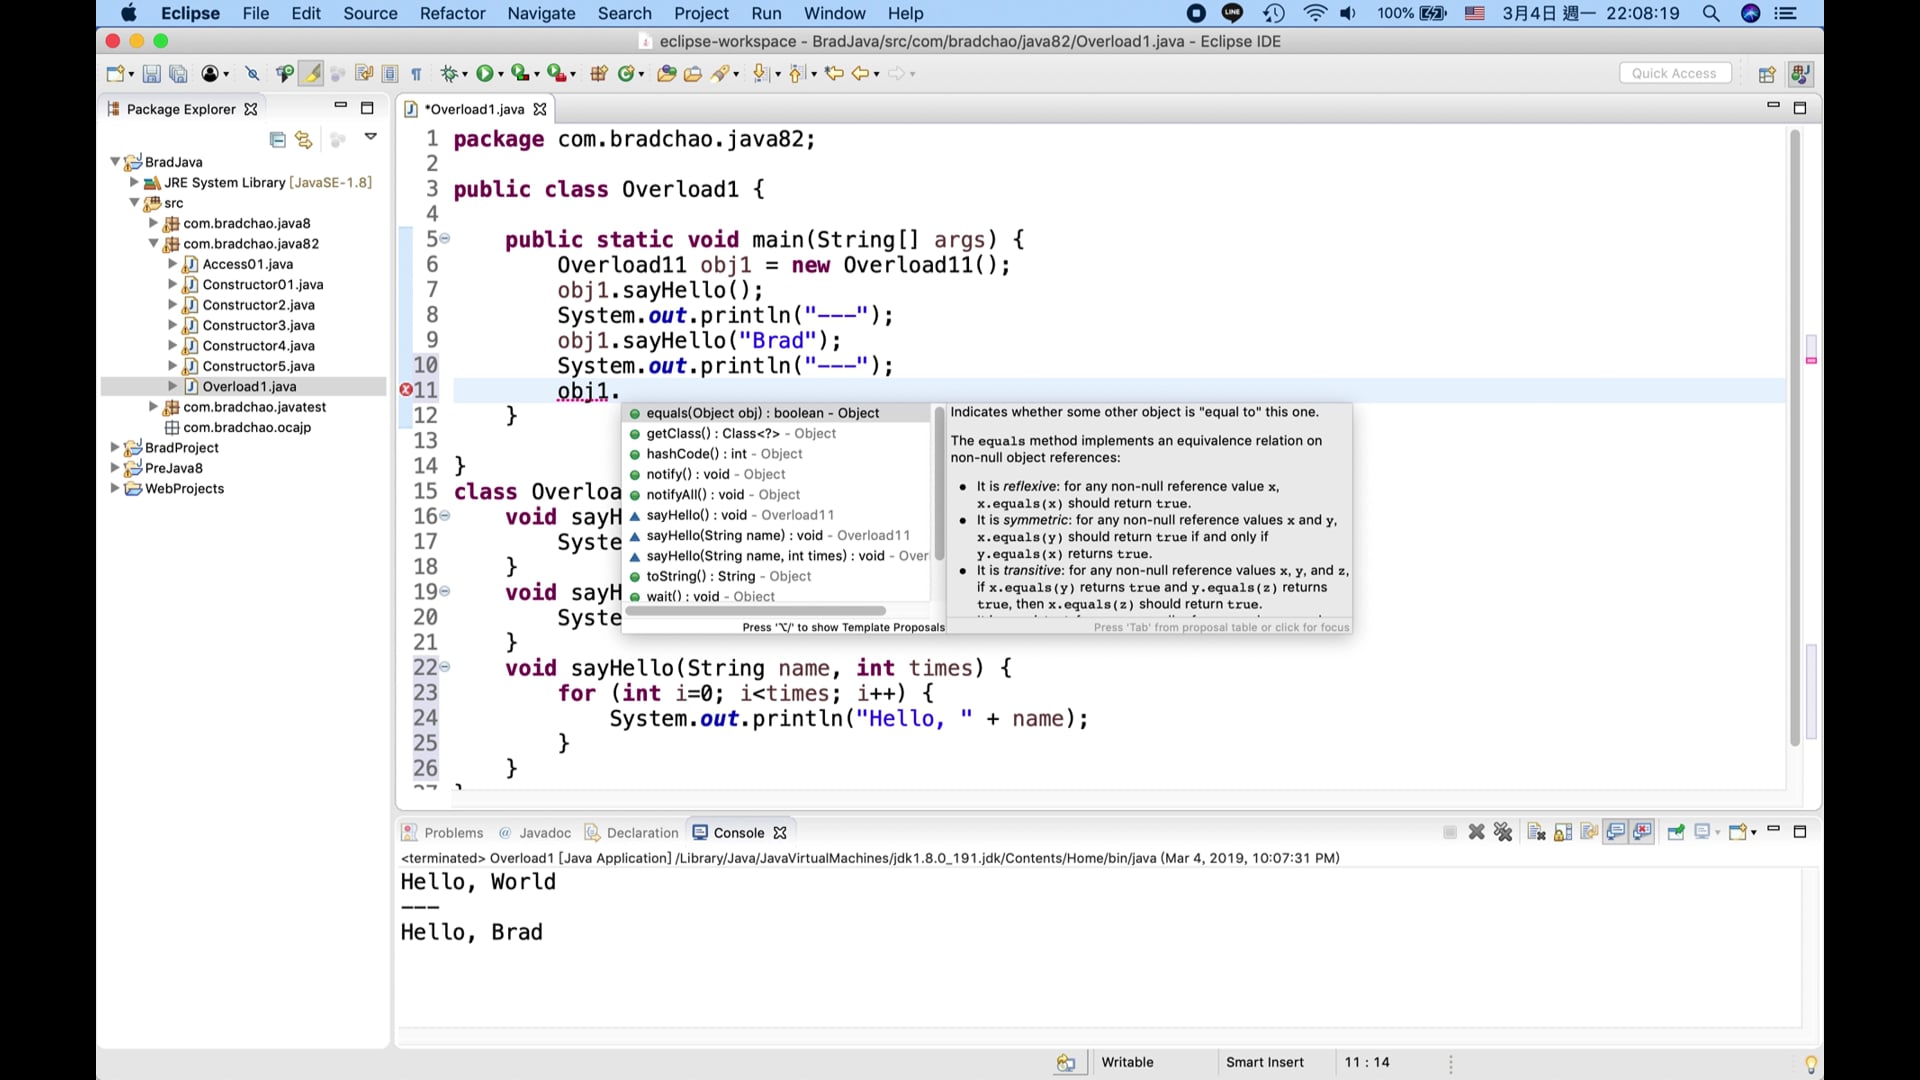Click New Java Class icon
Image resolution: width=1920 pixels, height=1080 pixels.
tap(627, 73)
